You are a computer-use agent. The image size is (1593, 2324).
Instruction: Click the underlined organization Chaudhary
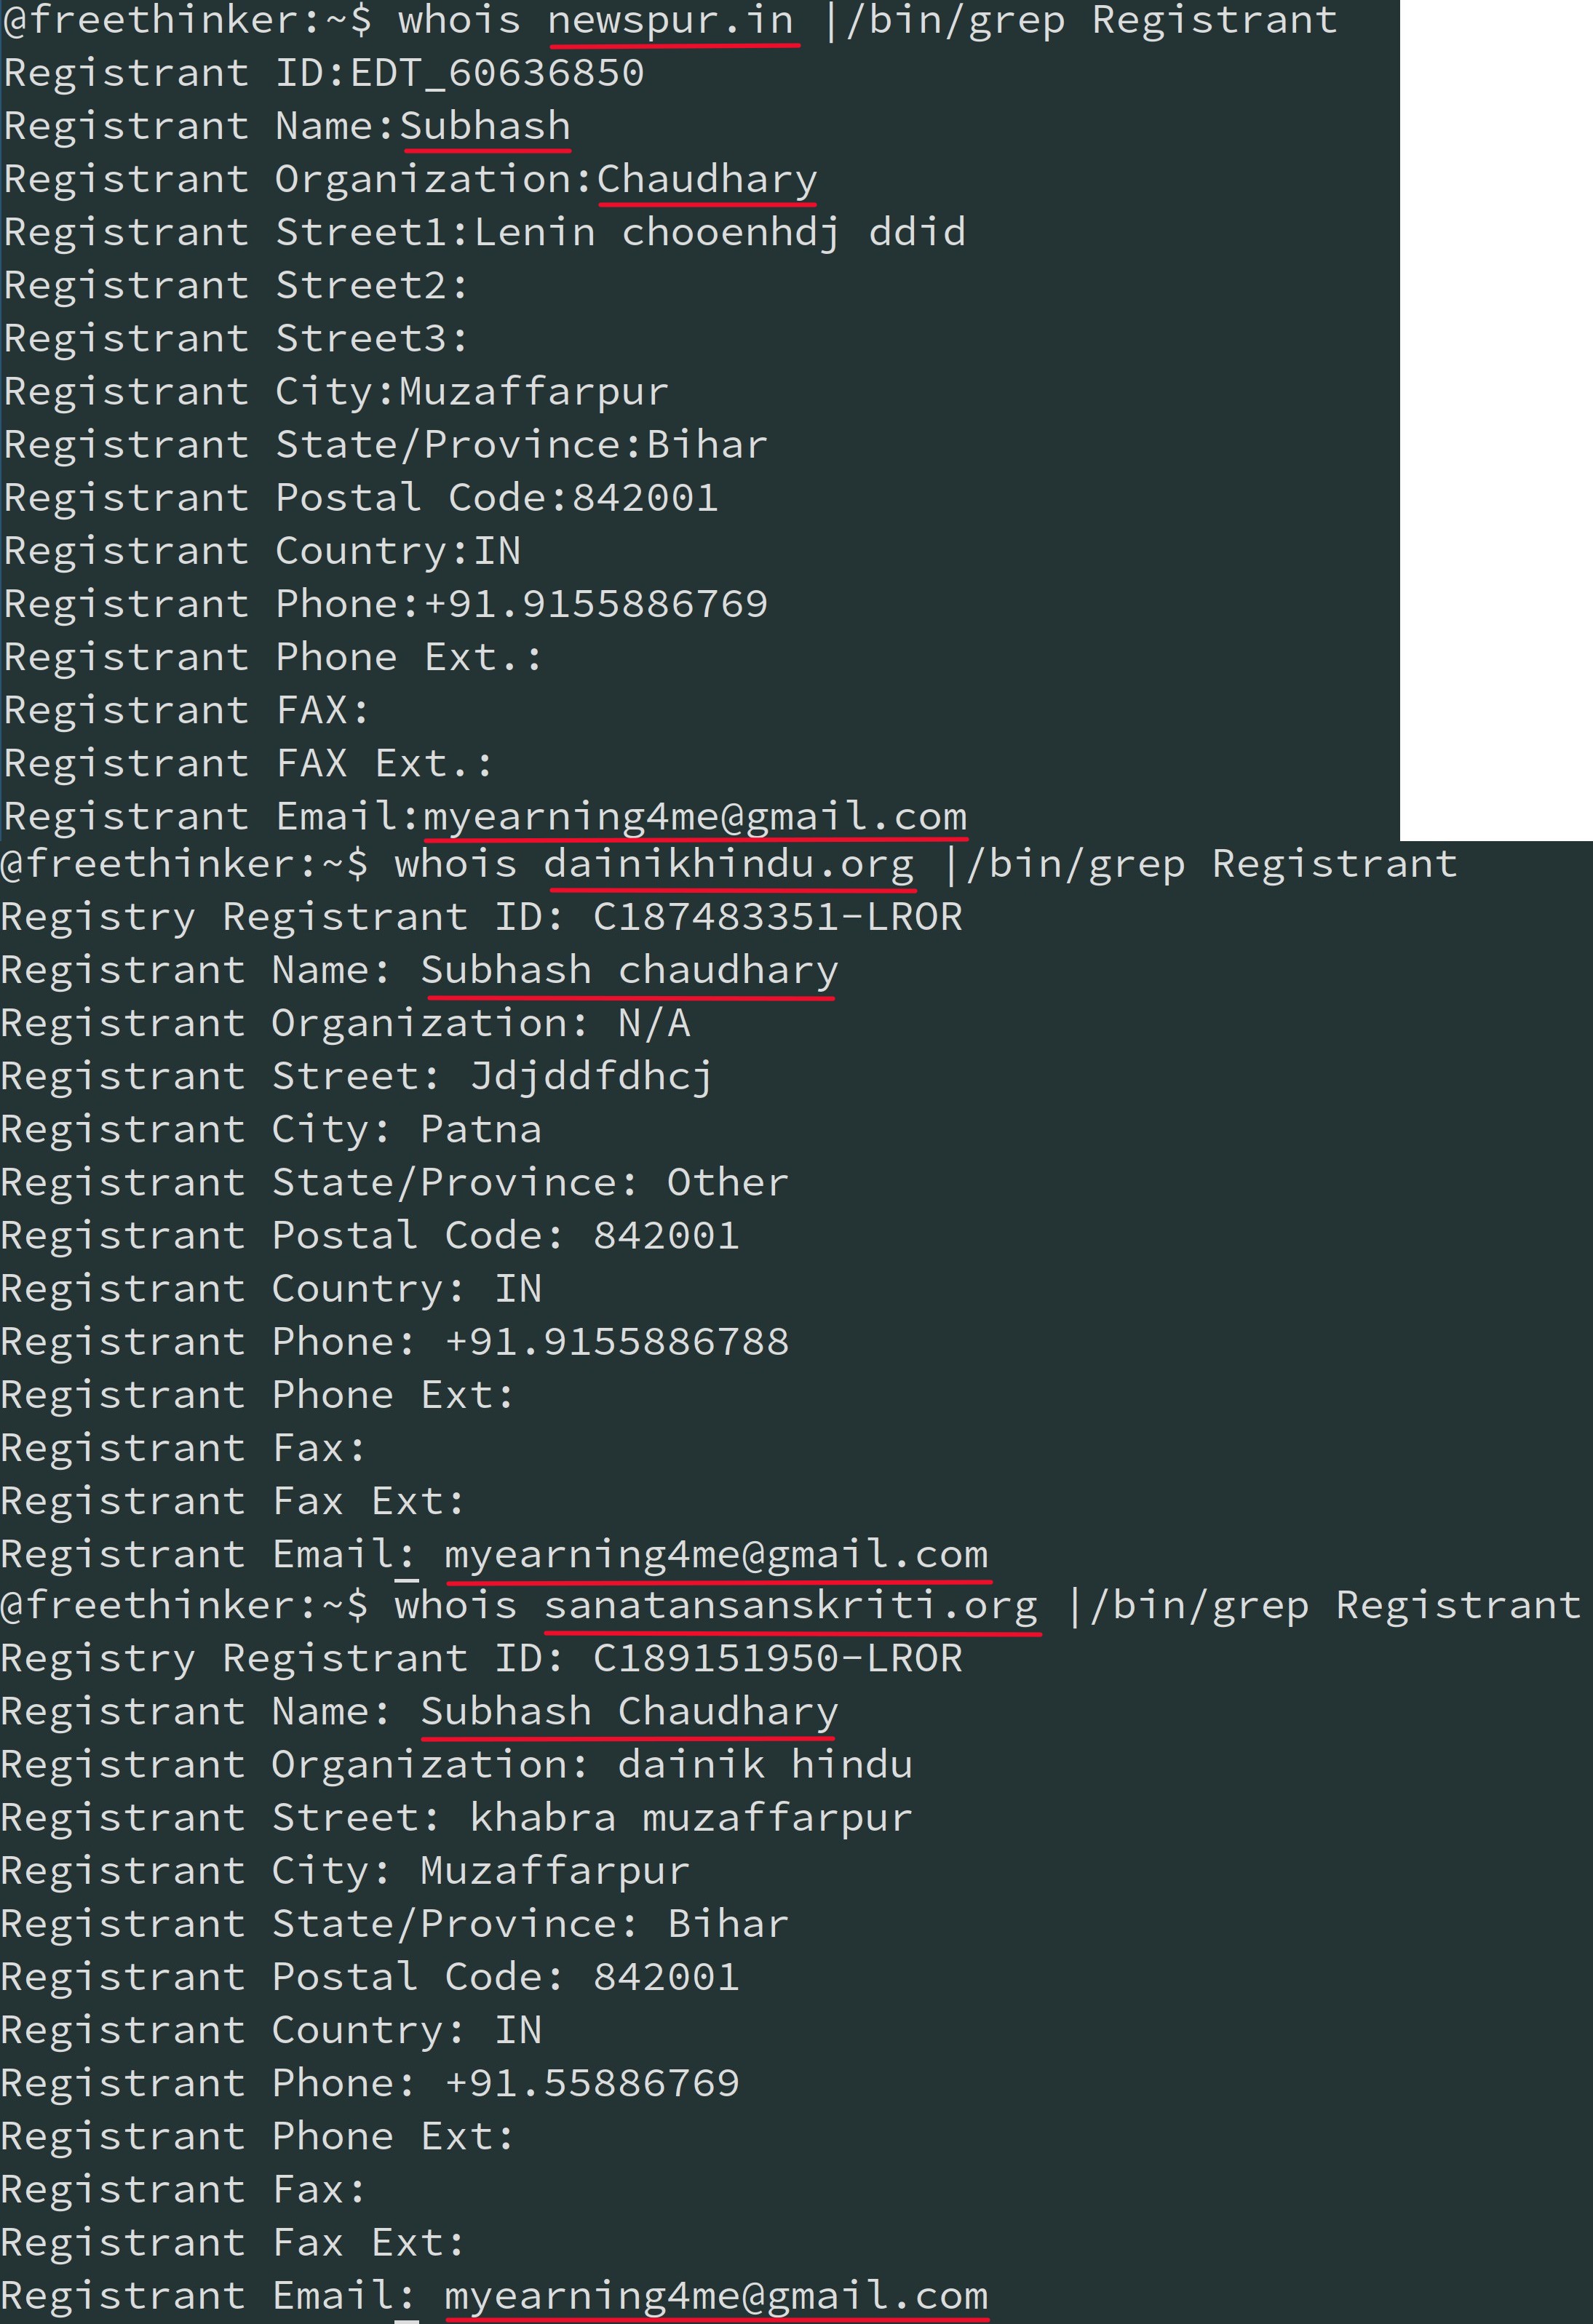pyautogui.click(x=707, y=180)
